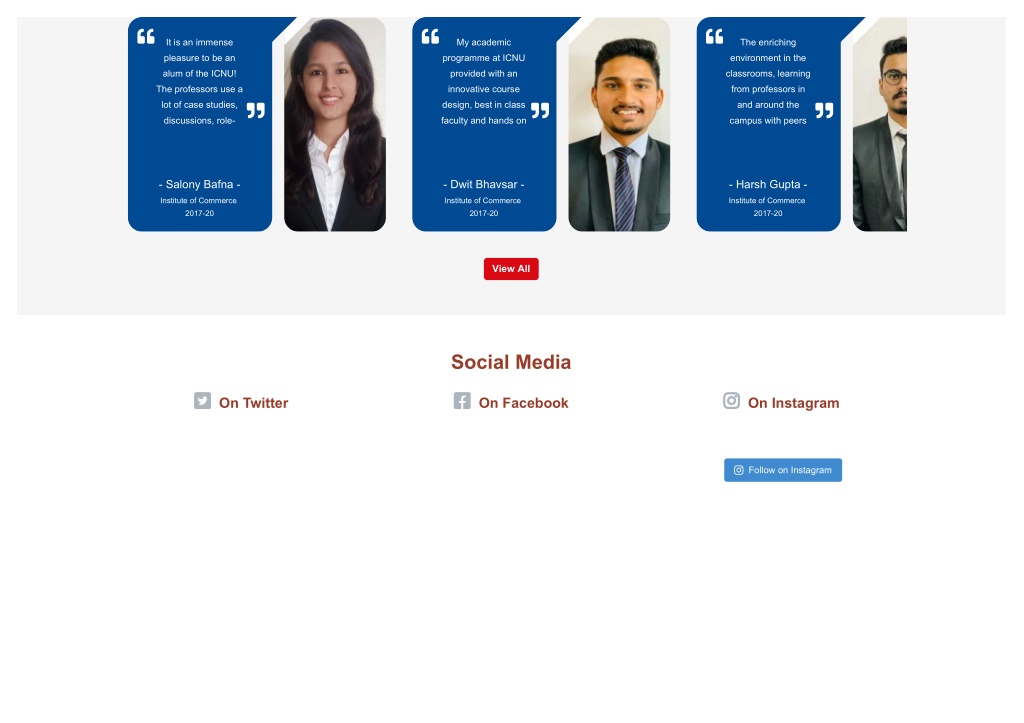Select Dwit Bhavsar's portrait photo
The width and height of the screenshot is (1024, 723).
tap(619, 124)
